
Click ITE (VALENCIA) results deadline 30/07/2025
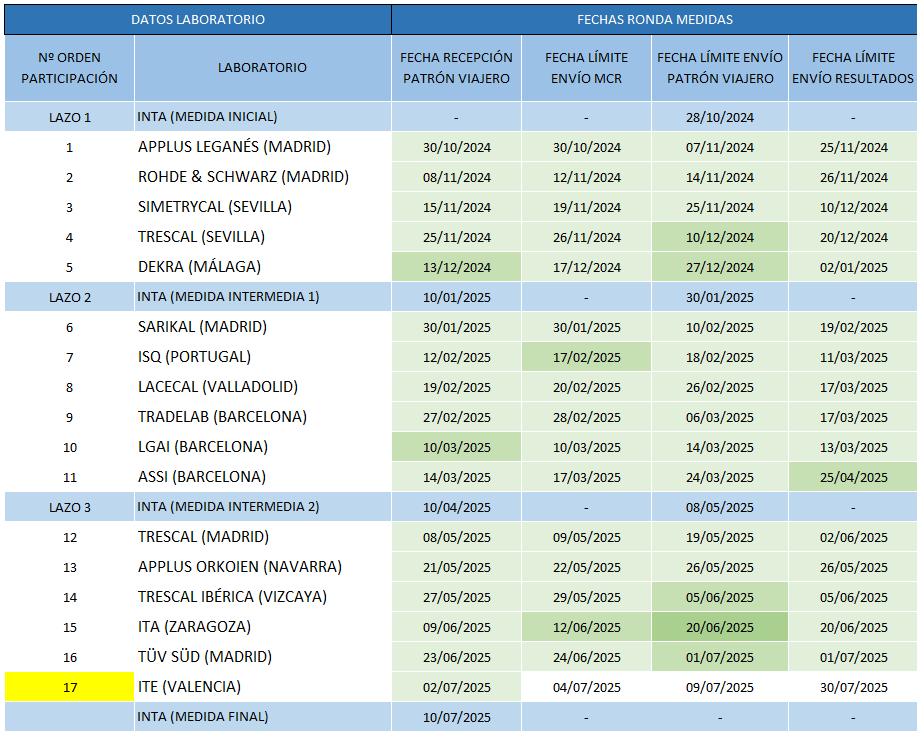853,687
